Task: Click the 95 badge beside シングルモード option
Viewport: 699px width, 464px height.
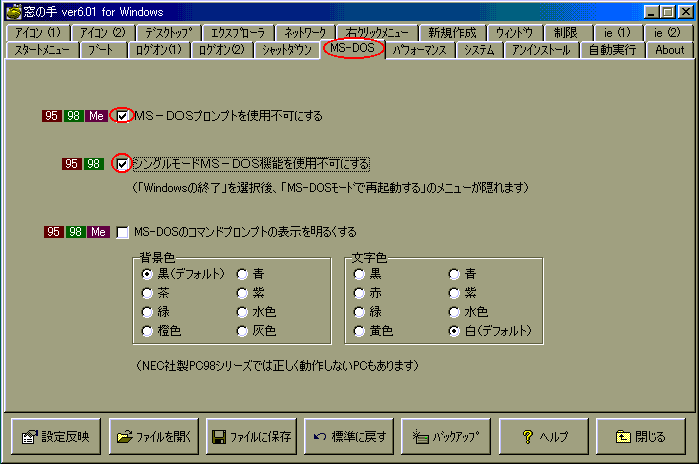Action: pyautogui.click(x=72, y=164)
